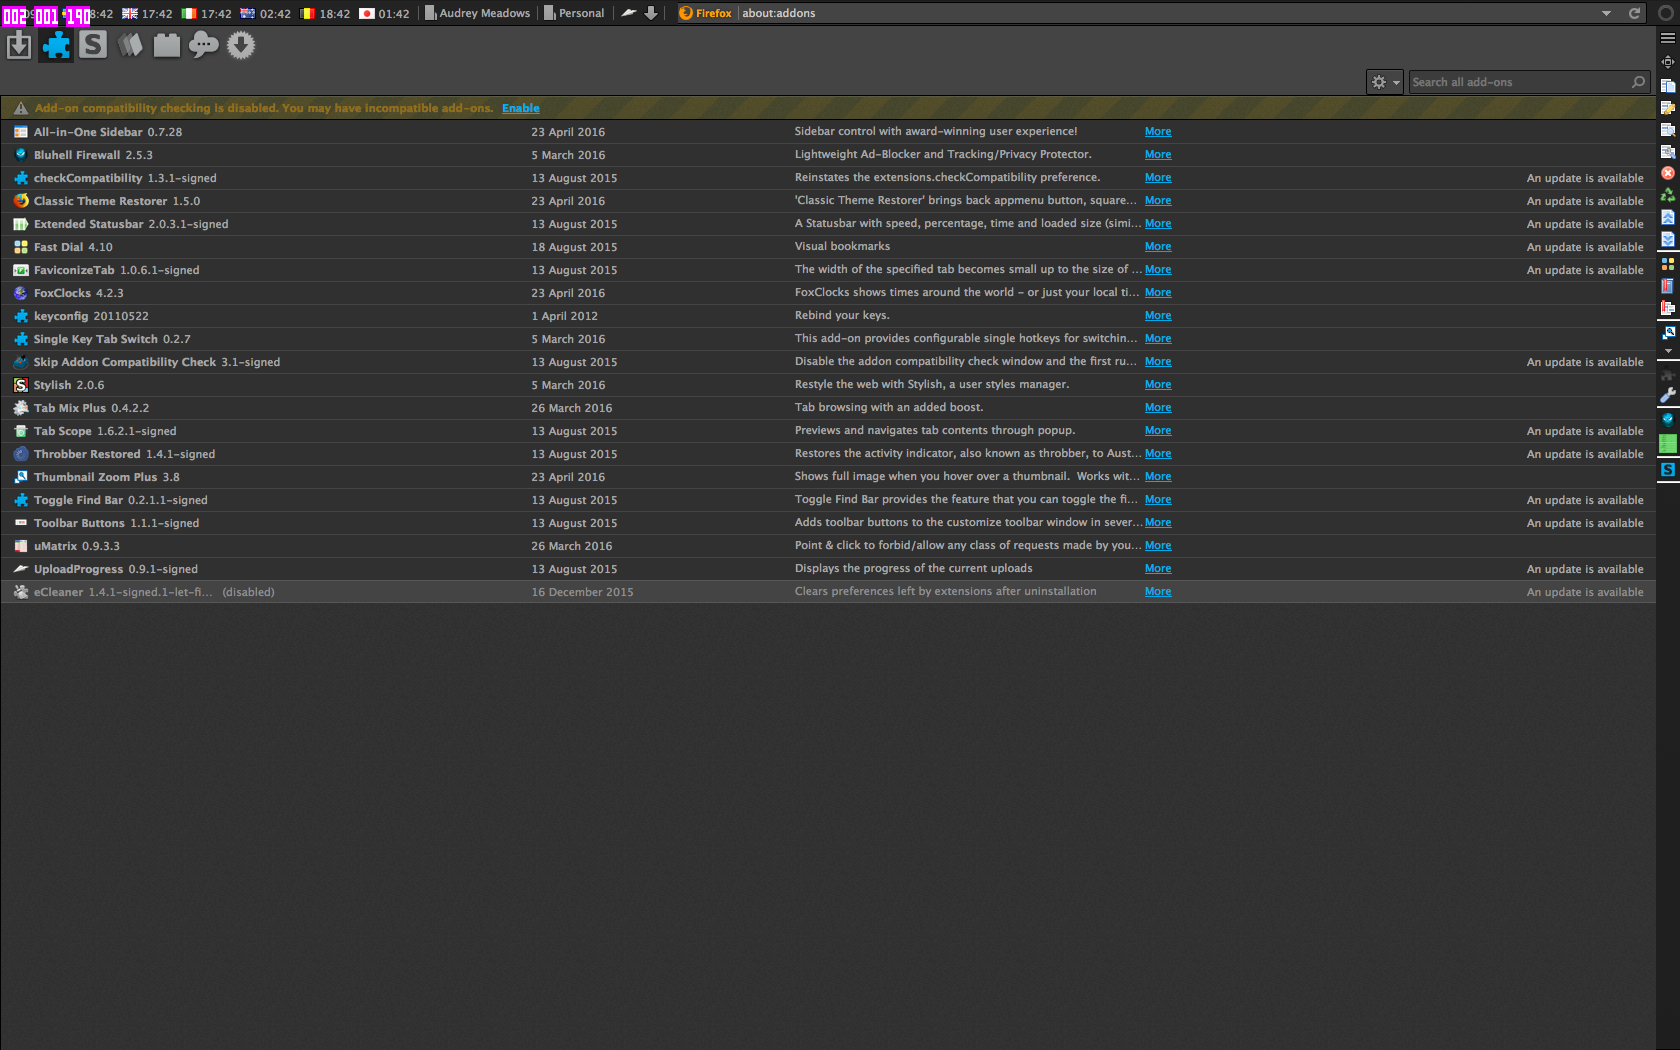Select the Single Key Tab Switch row
The width and height of the screenshot is (1680, 1050).
click(828, 339)
